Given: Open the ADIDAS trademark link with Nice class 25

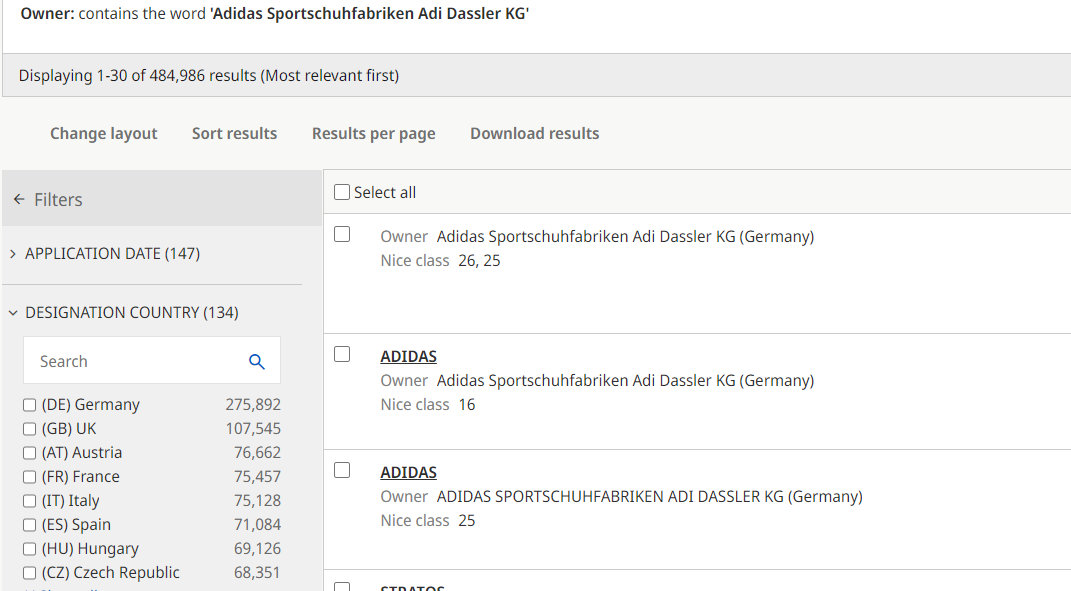Looking at the screenshot, I should pyautogui.click(x=408, y=473).
